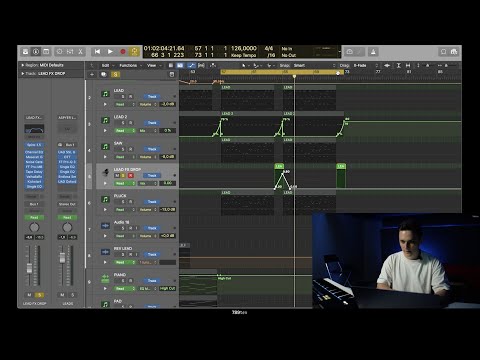
Task: Click the SAW track instrument icon
Action: click(105, 147)
